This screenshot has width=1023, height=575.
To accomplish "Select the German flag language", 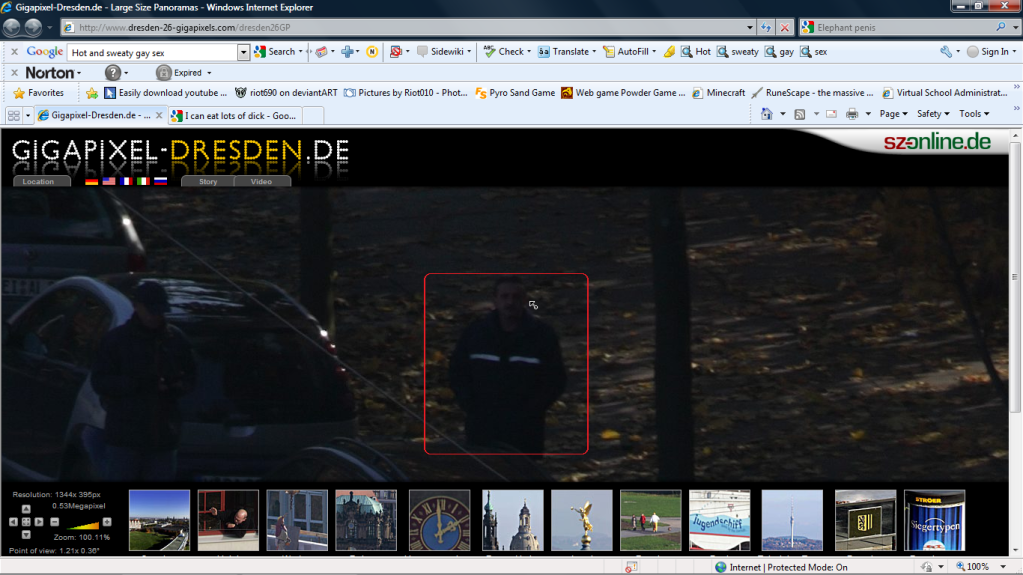I will click(91, 181).
